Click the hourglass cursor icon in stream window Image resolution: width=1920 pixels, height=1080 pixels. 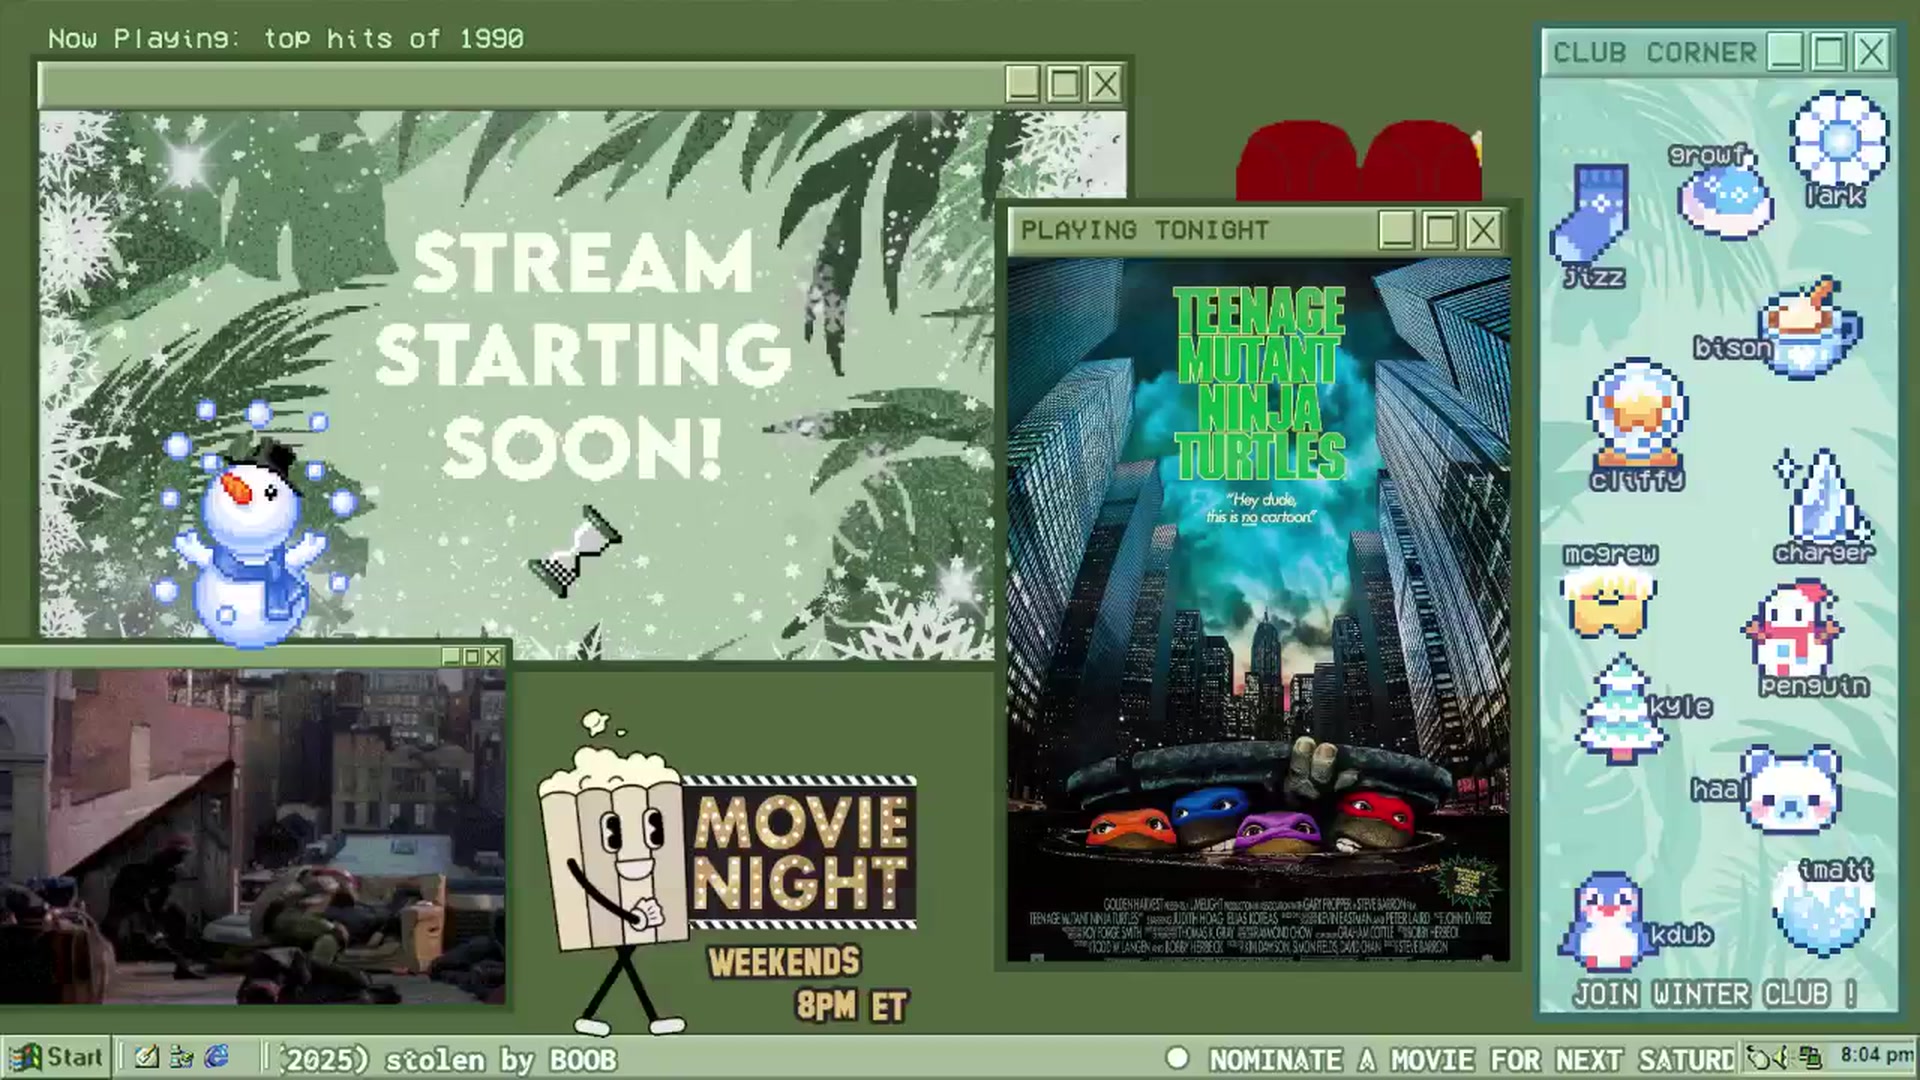[x=576, y=552]
